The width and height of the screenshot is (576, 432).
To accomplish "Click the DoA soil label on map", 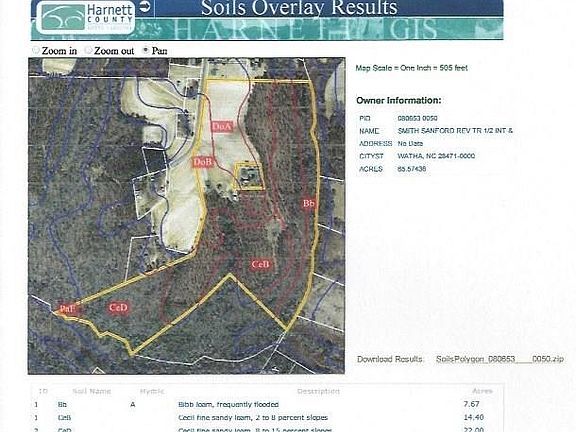I will click(222, 127).
